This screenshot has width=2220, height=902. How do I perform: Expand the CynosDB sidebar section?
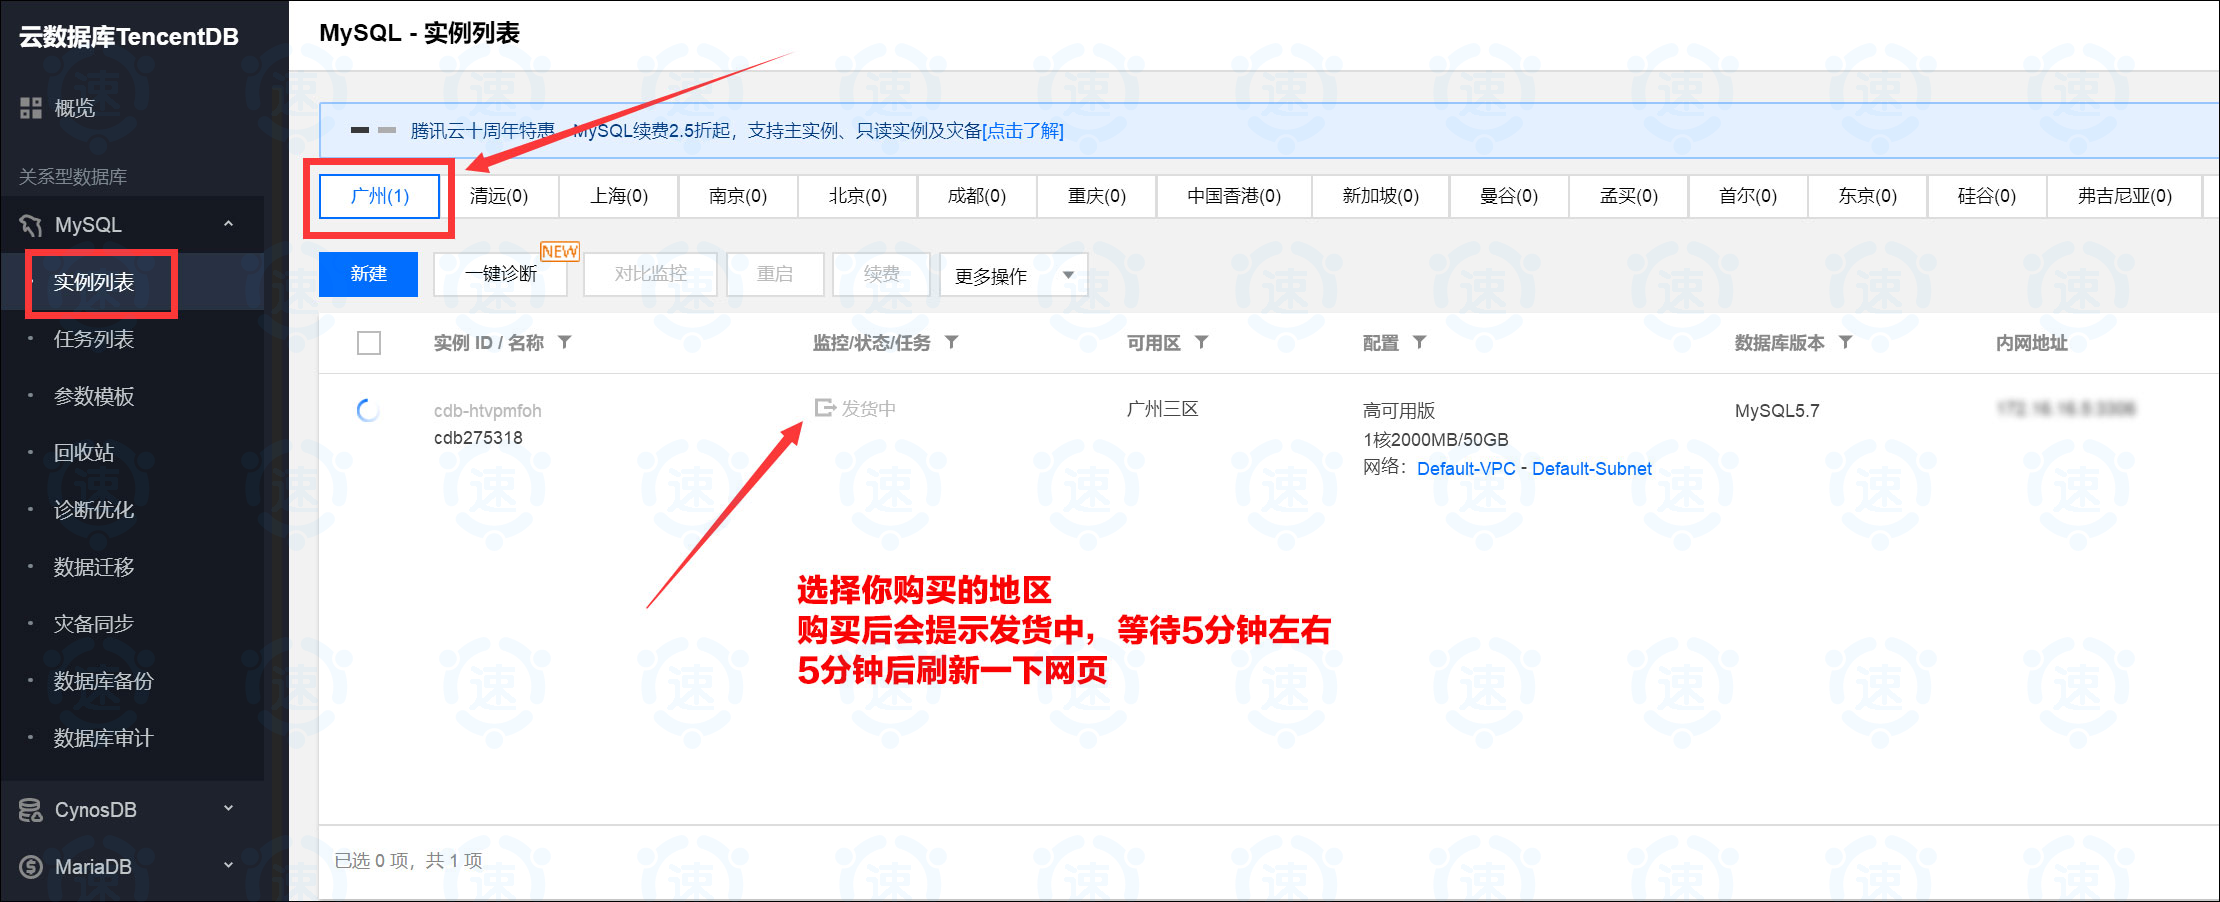tap(228, 808)
